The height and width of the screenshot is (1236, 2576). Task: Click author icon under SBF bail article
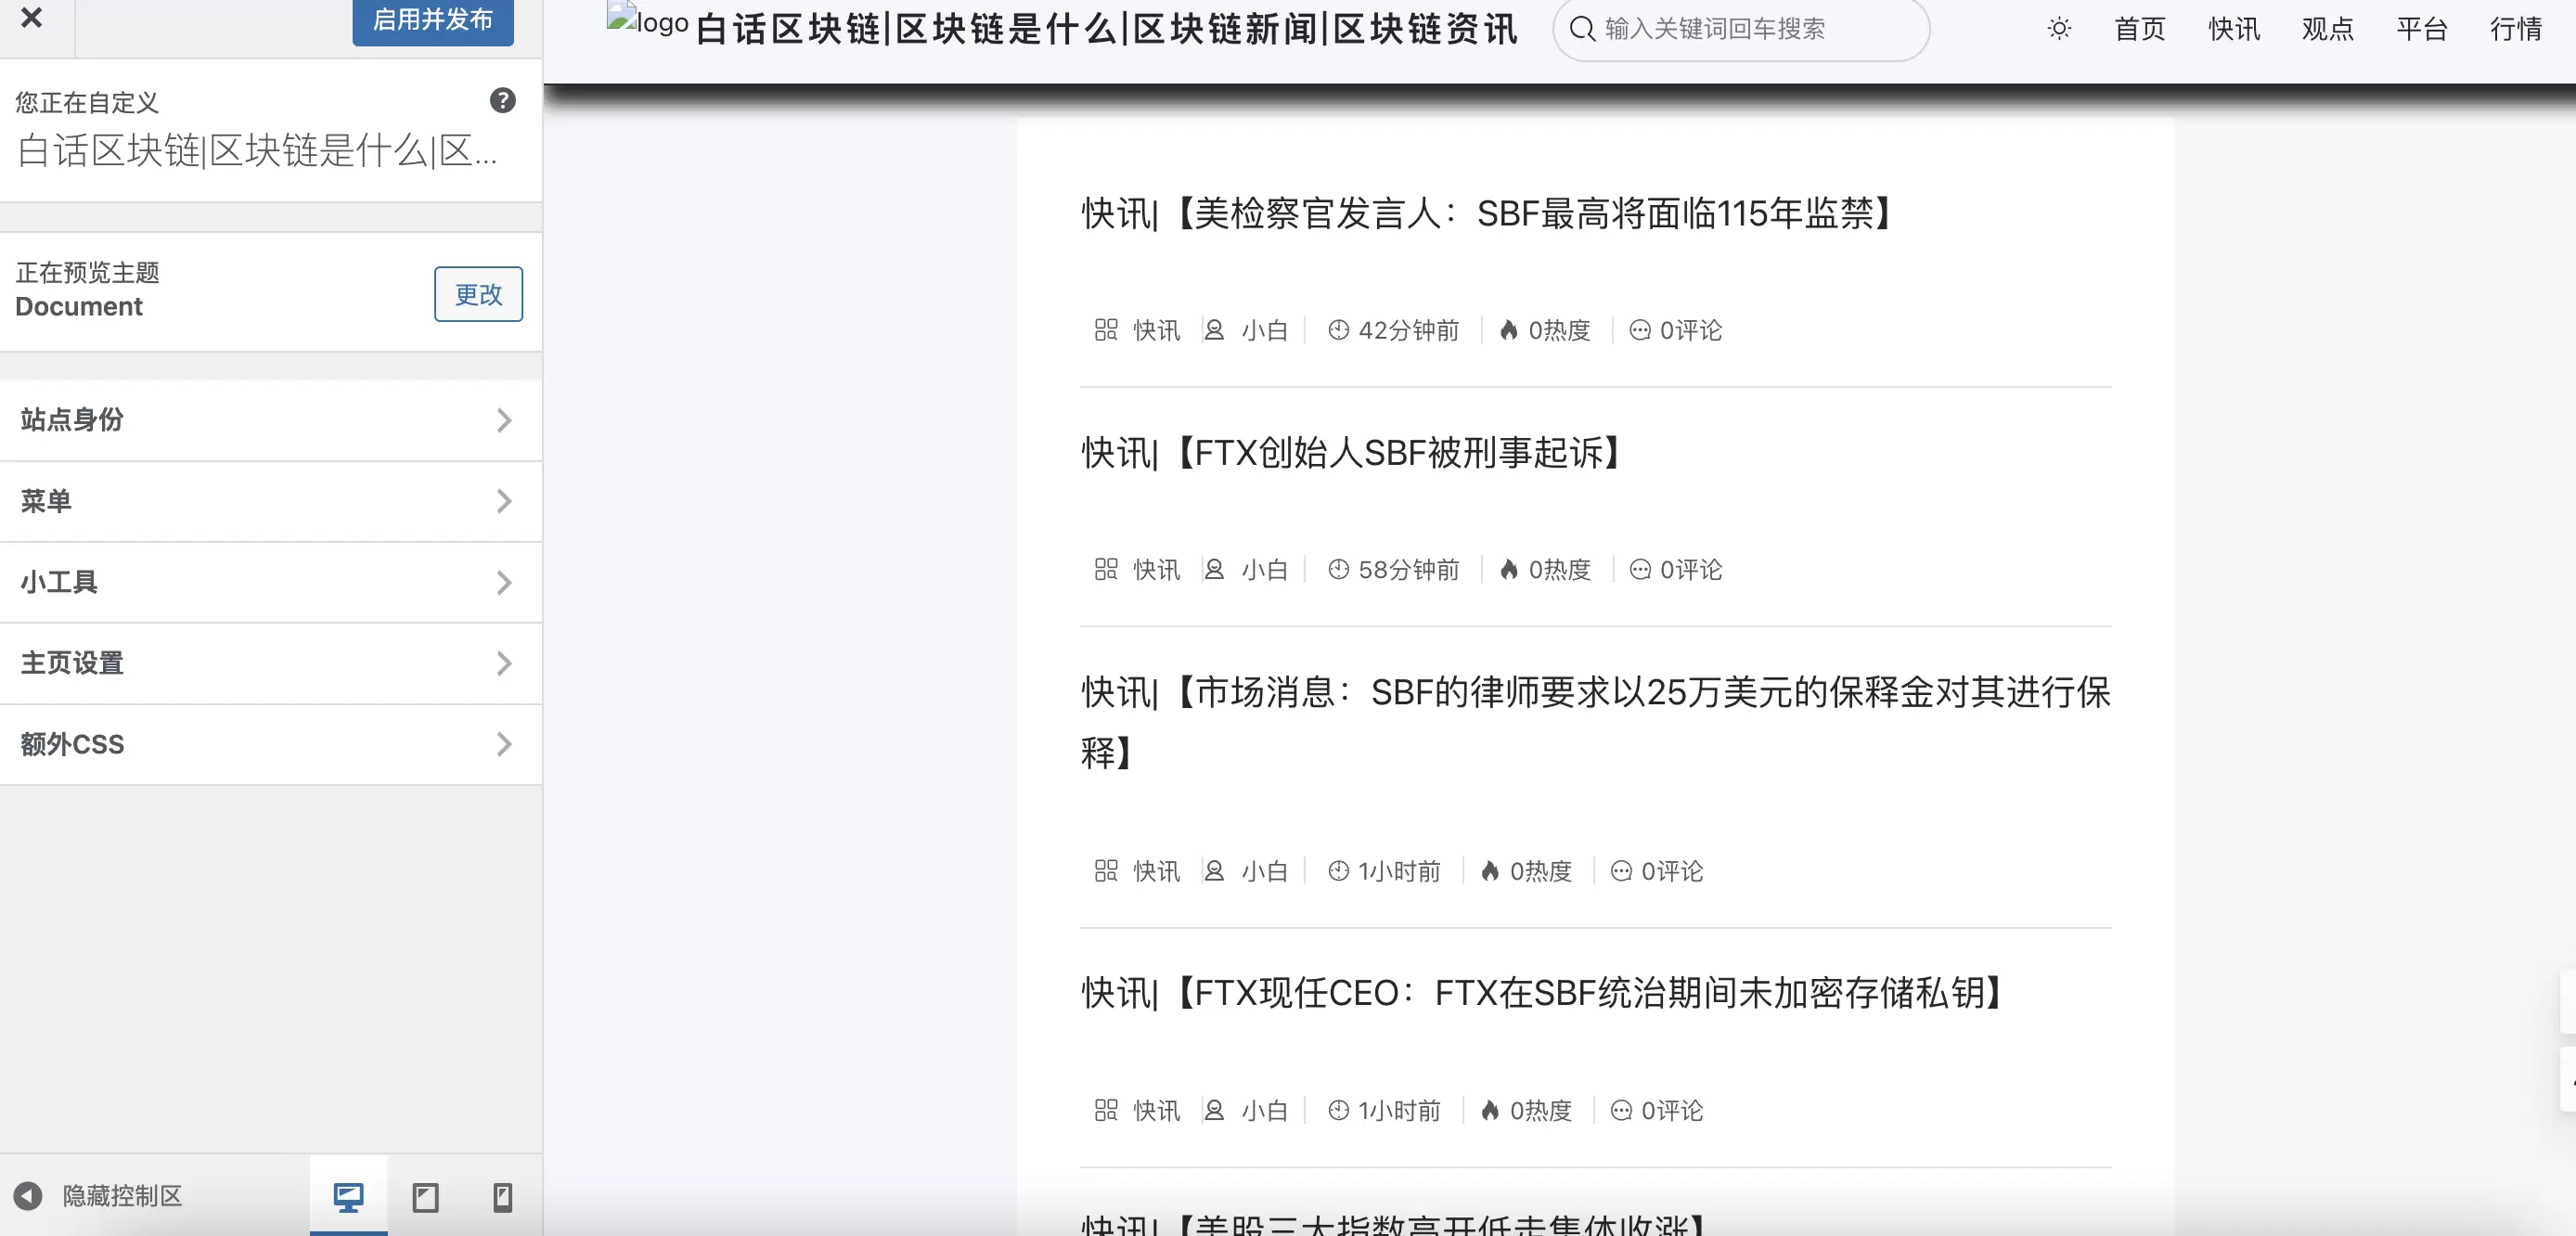coord(1214,871)
